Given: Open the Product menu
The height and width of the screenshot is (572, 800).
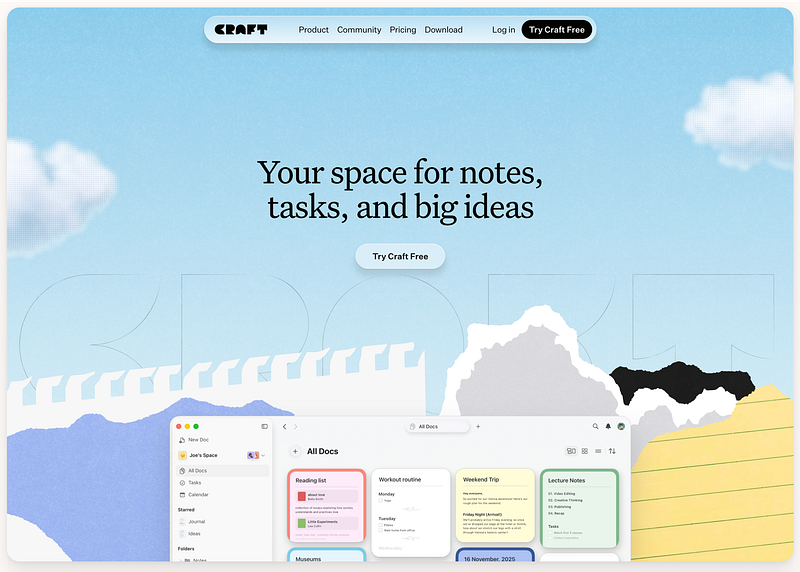Looking at the screenshot, I should pyautogui.click(x=313, y=30).
